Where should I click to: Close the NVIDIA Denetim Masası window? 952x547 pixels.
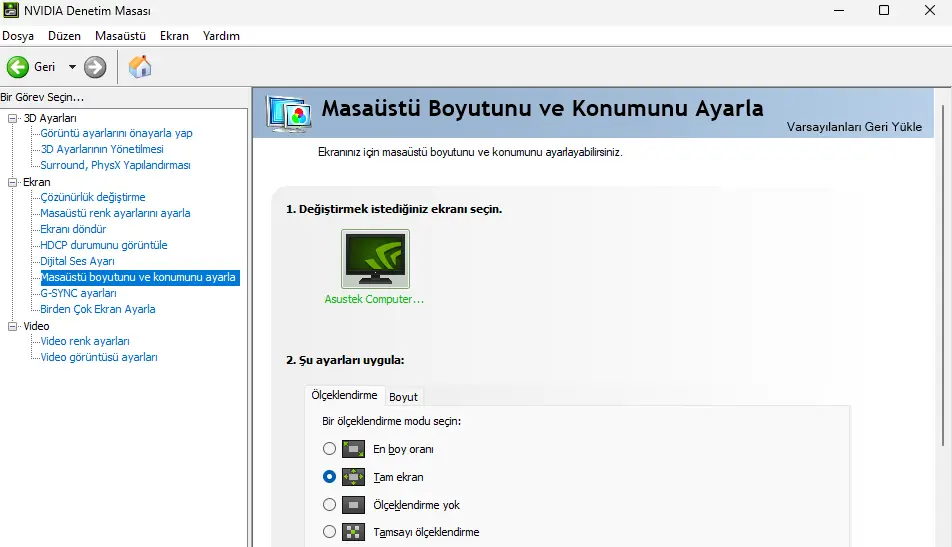click(x=930, y=10)
